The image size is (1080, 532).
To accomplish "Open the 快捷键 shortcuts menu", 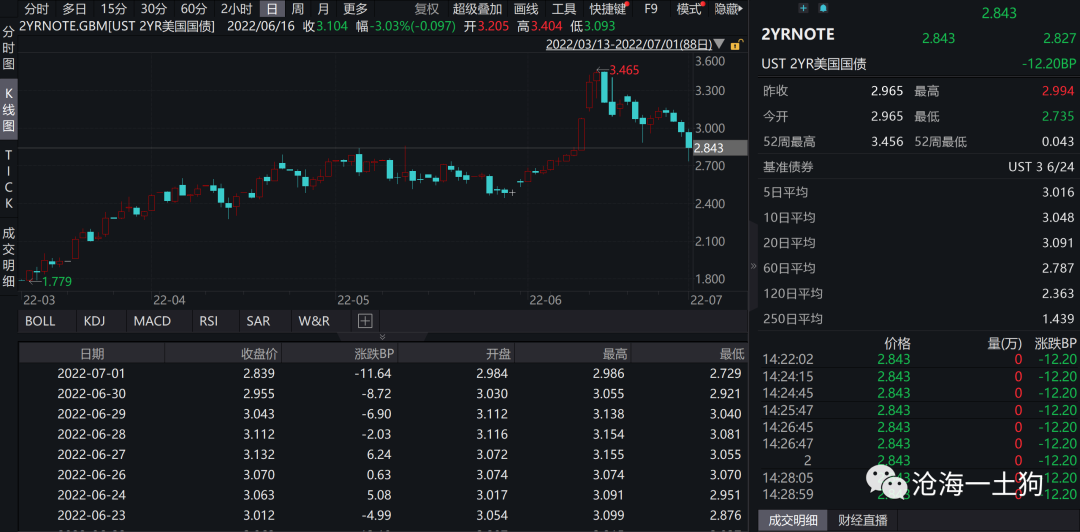I will click(x=608, y=9).
